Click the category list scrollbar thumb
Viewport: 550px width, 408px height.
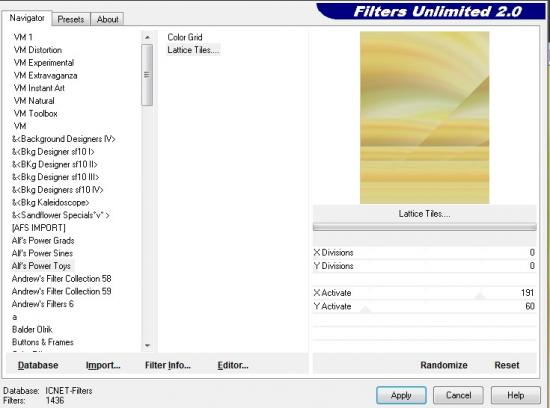pyautogui.click(x=147, y=75)
